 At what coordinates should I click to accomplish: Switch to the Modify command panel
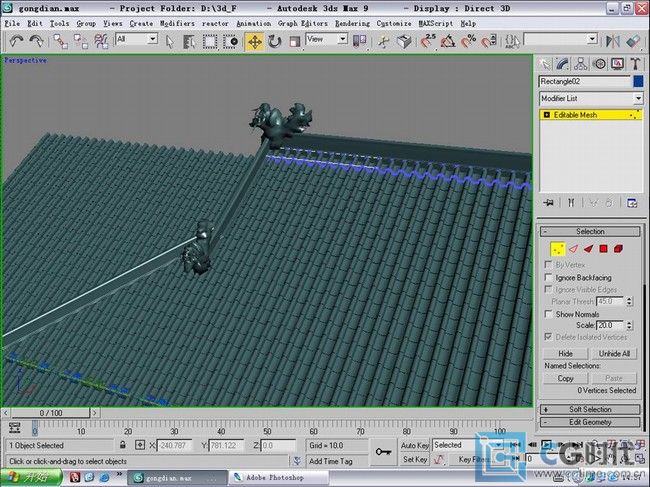point(562,64)
